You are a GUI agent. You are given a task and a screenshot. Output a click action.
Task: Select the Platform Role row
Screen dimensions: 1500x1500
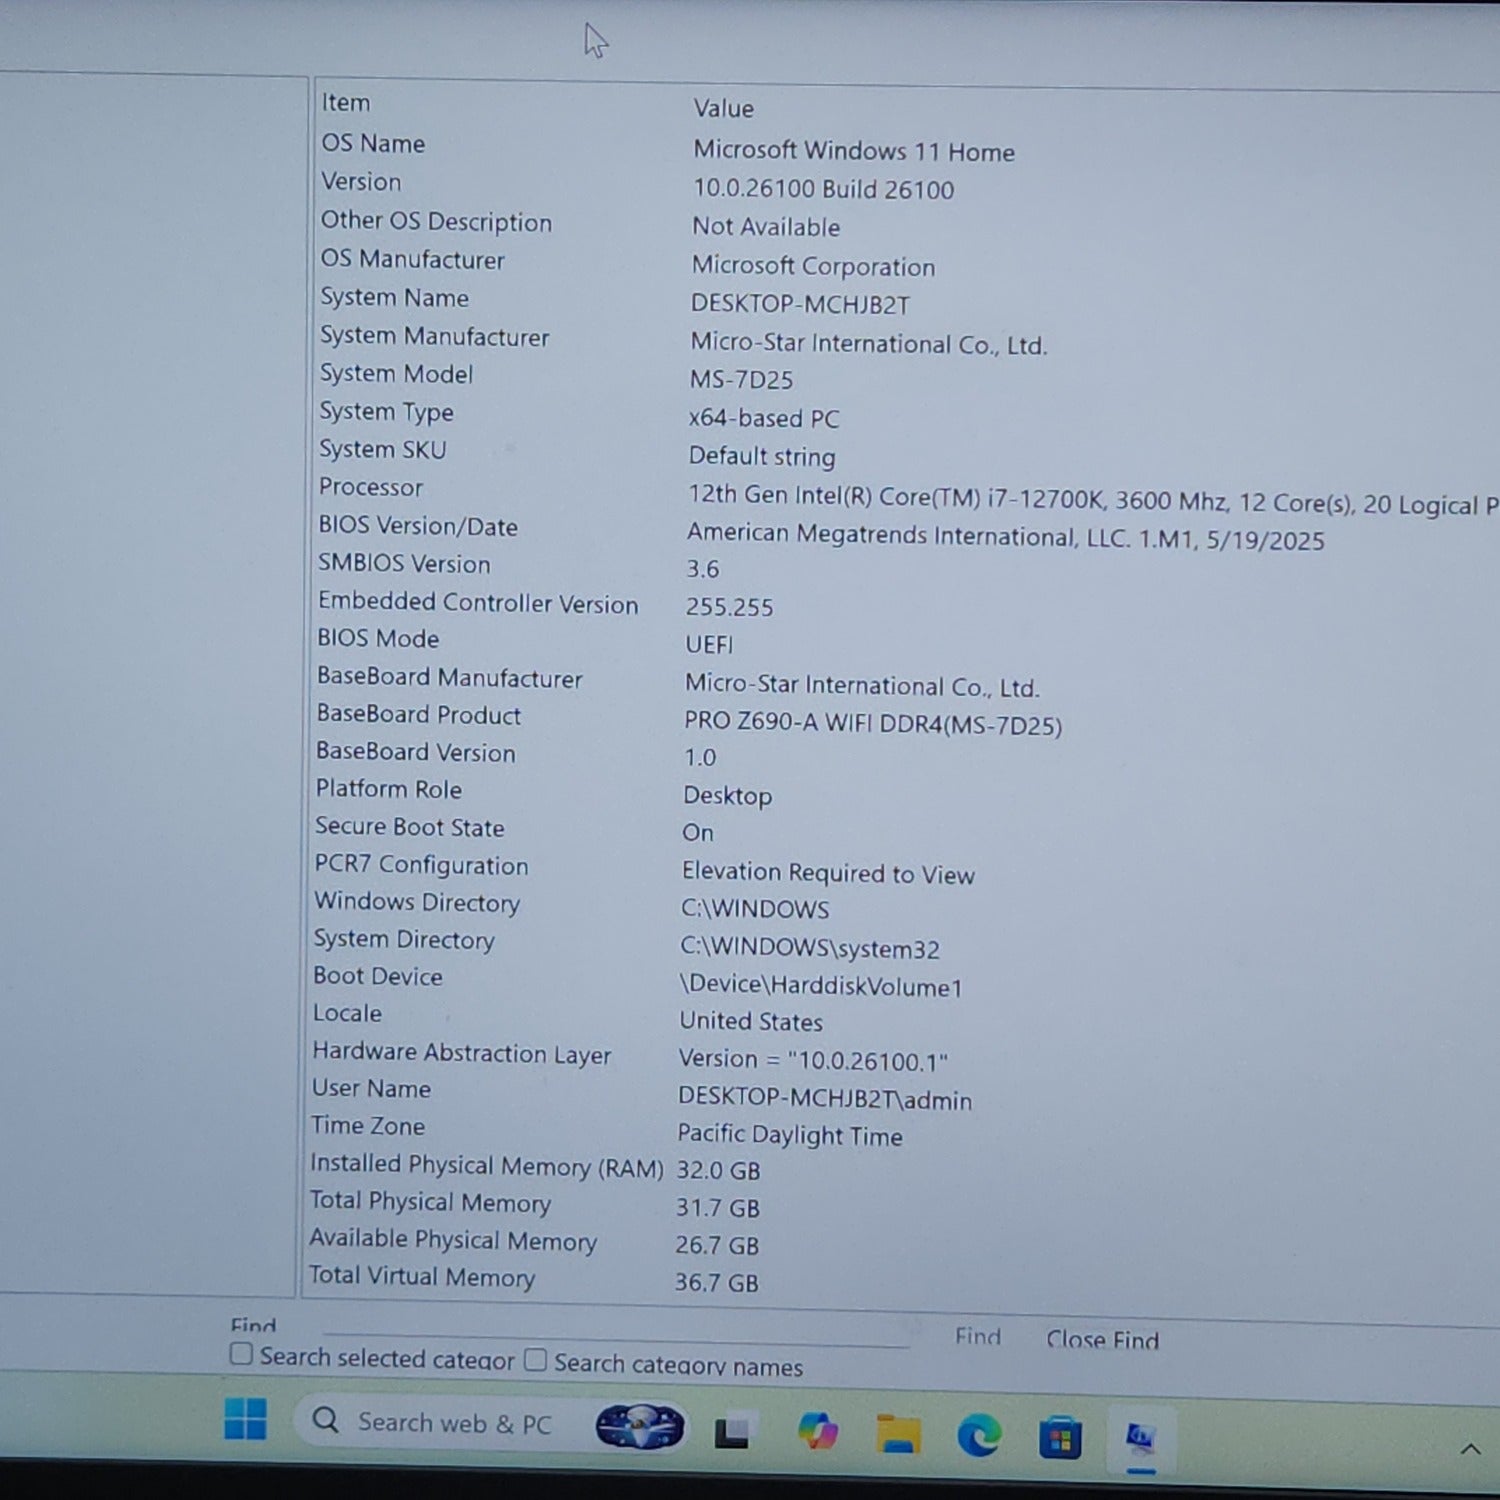[x=388, y=790]
